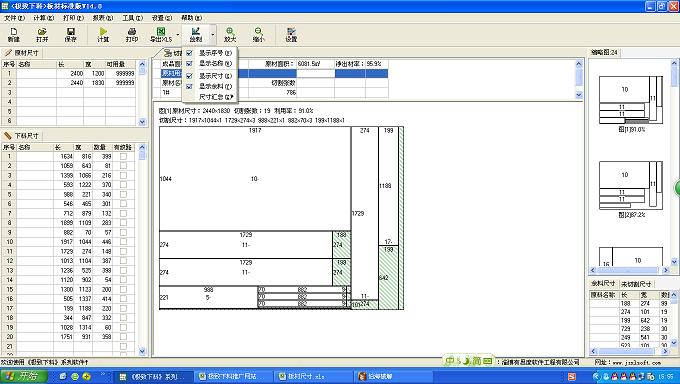Click the 打开 (Open) toolbar icon
This screenshot has height=384, width=680.
(x=42, y=35)
